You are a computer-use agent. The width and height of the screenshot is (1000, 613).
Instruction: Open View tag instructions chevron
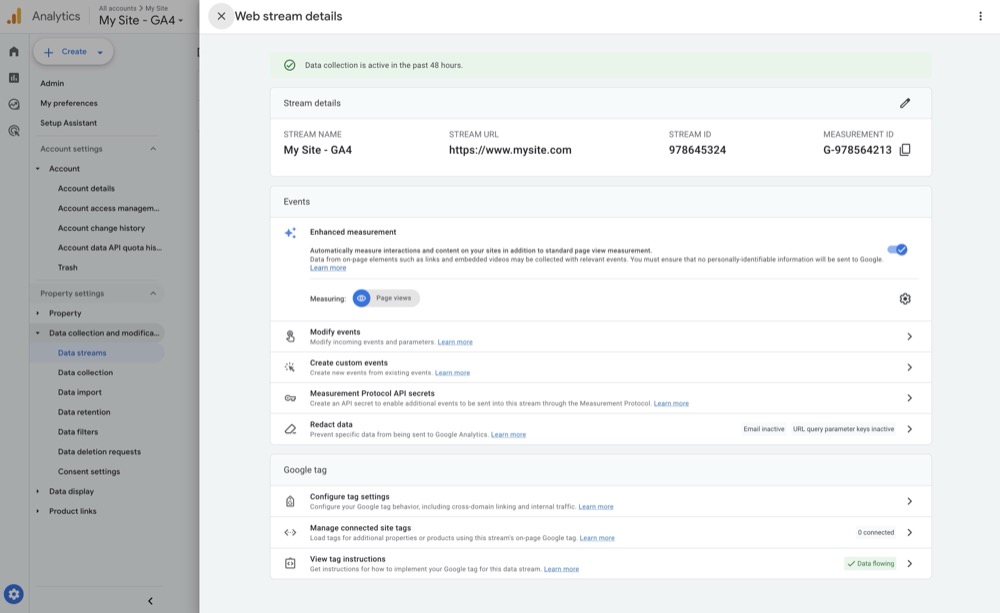909,563
